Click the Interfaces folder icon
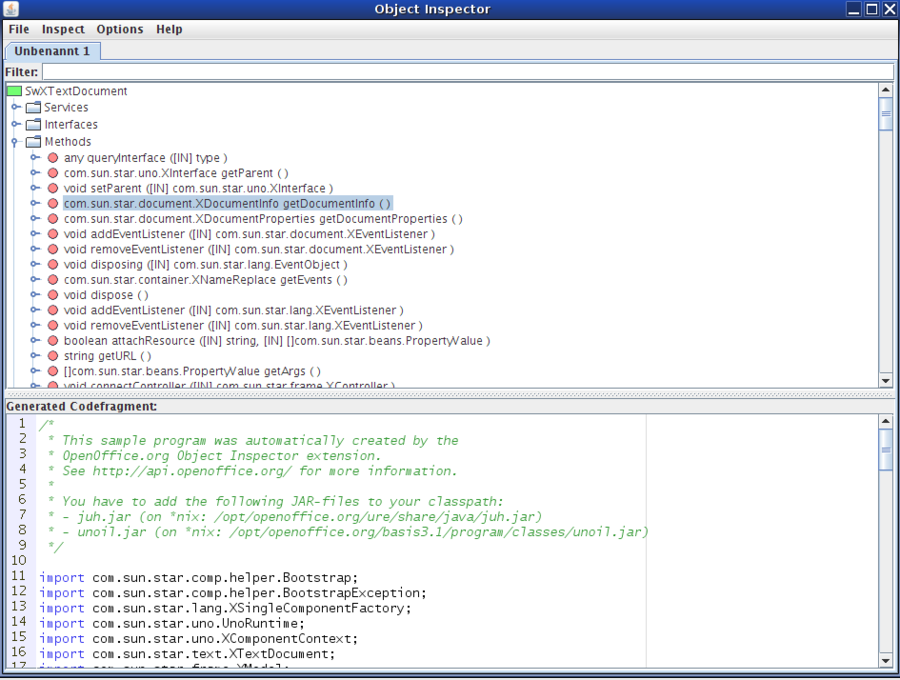Screen dimensions: 900x680 coord(32,124)
